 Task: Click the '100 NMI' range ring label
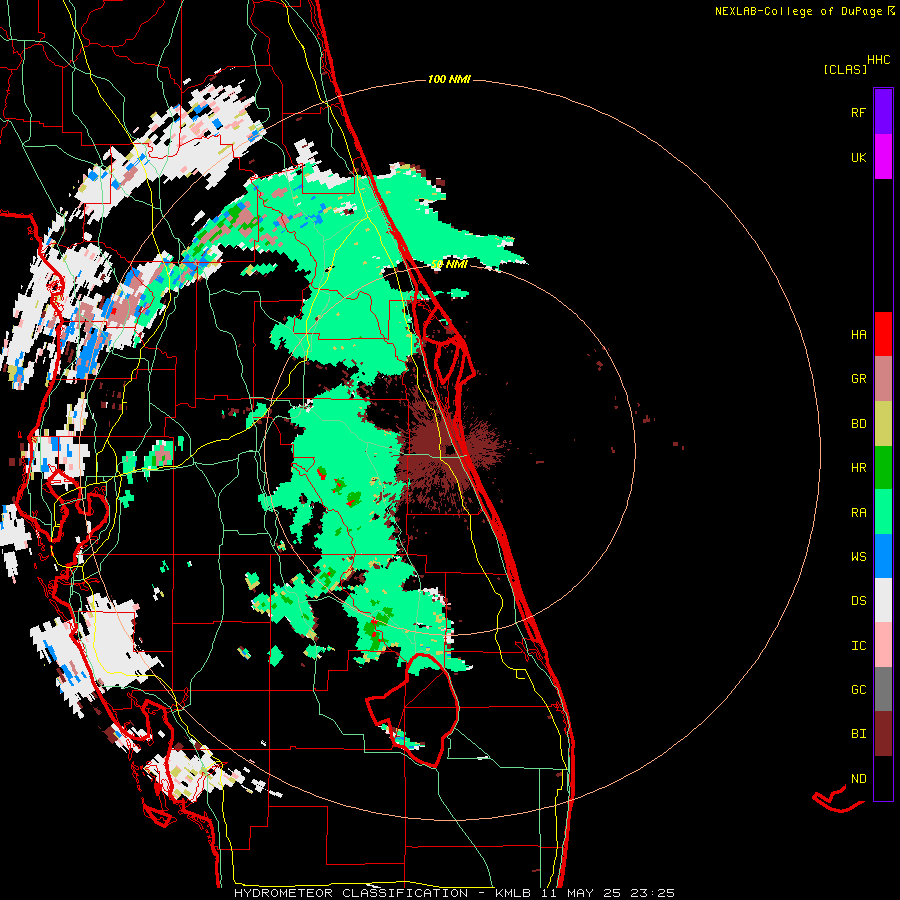(x=449, y=79)
